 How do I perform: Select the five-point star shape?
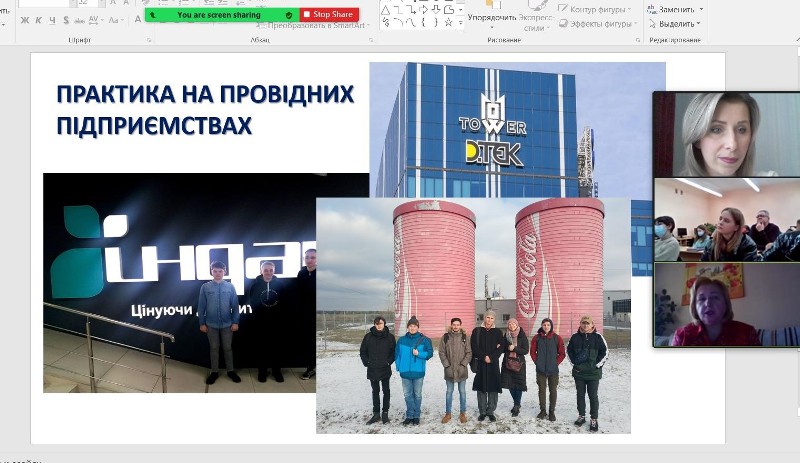[448, 22]
